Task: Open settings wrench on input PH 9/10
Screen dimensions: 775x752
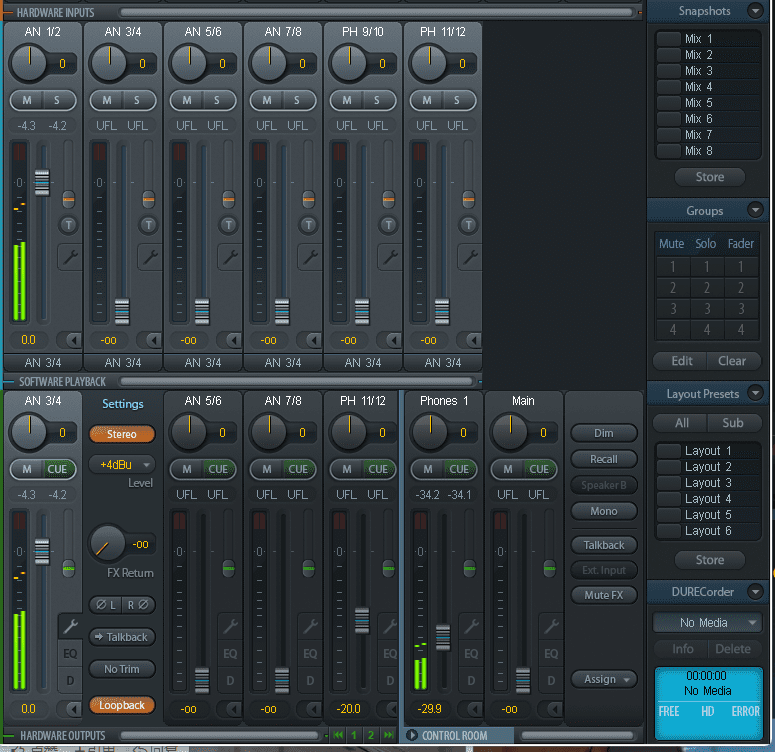Action: click(x=390, y=257)
